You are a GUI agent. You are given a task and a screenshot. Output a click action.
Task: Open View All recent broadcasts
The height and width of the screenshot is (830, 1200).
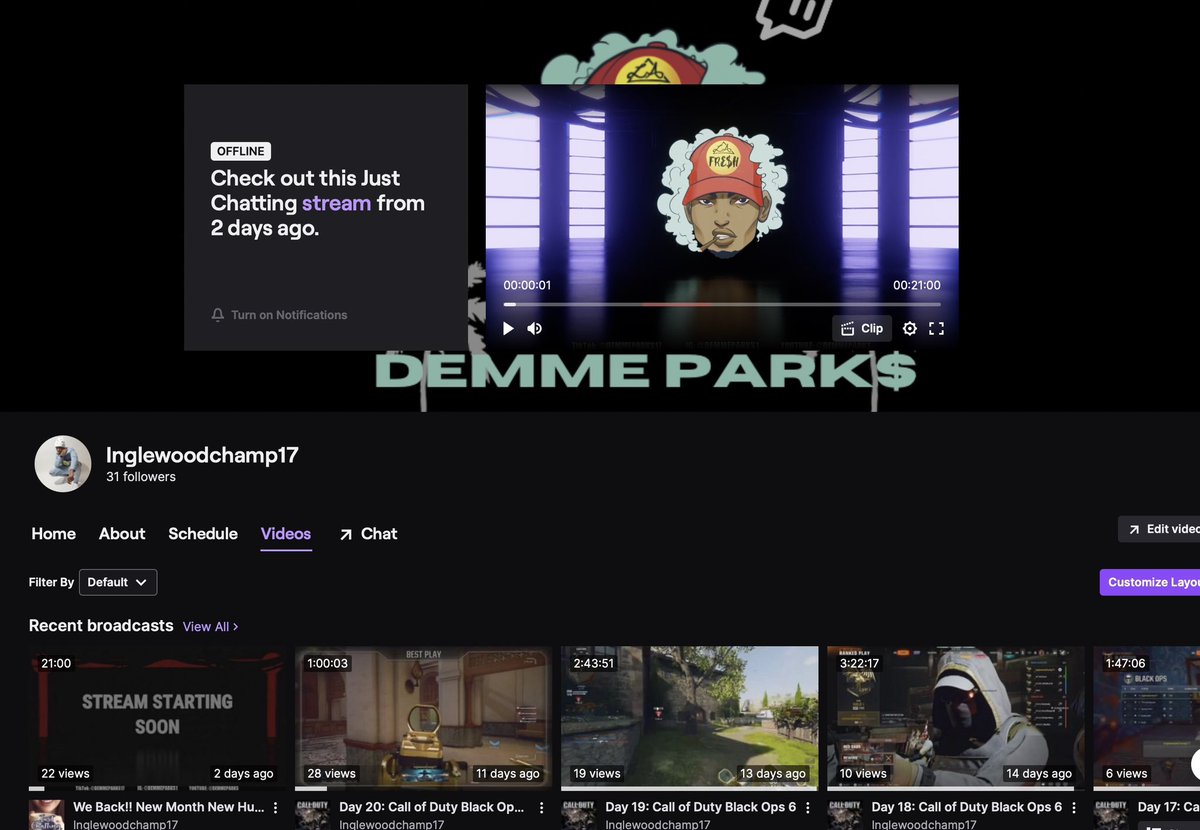pos(210,627)
